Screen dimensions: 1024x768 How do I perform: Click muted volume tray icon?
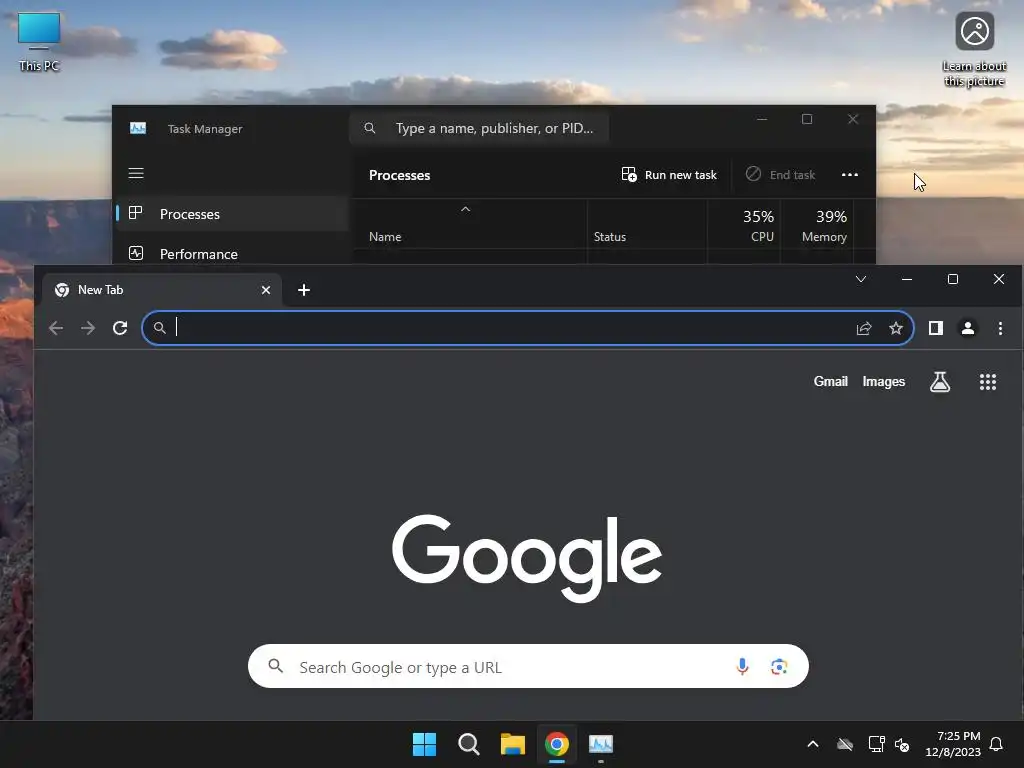pyautogui.click(x=902, y=744)
